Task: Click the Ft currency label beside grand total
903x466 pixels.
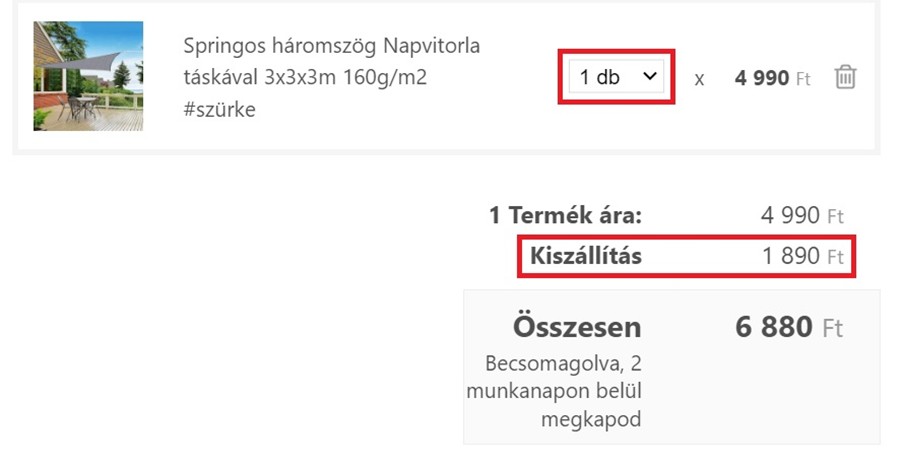Action: (833, 328)
